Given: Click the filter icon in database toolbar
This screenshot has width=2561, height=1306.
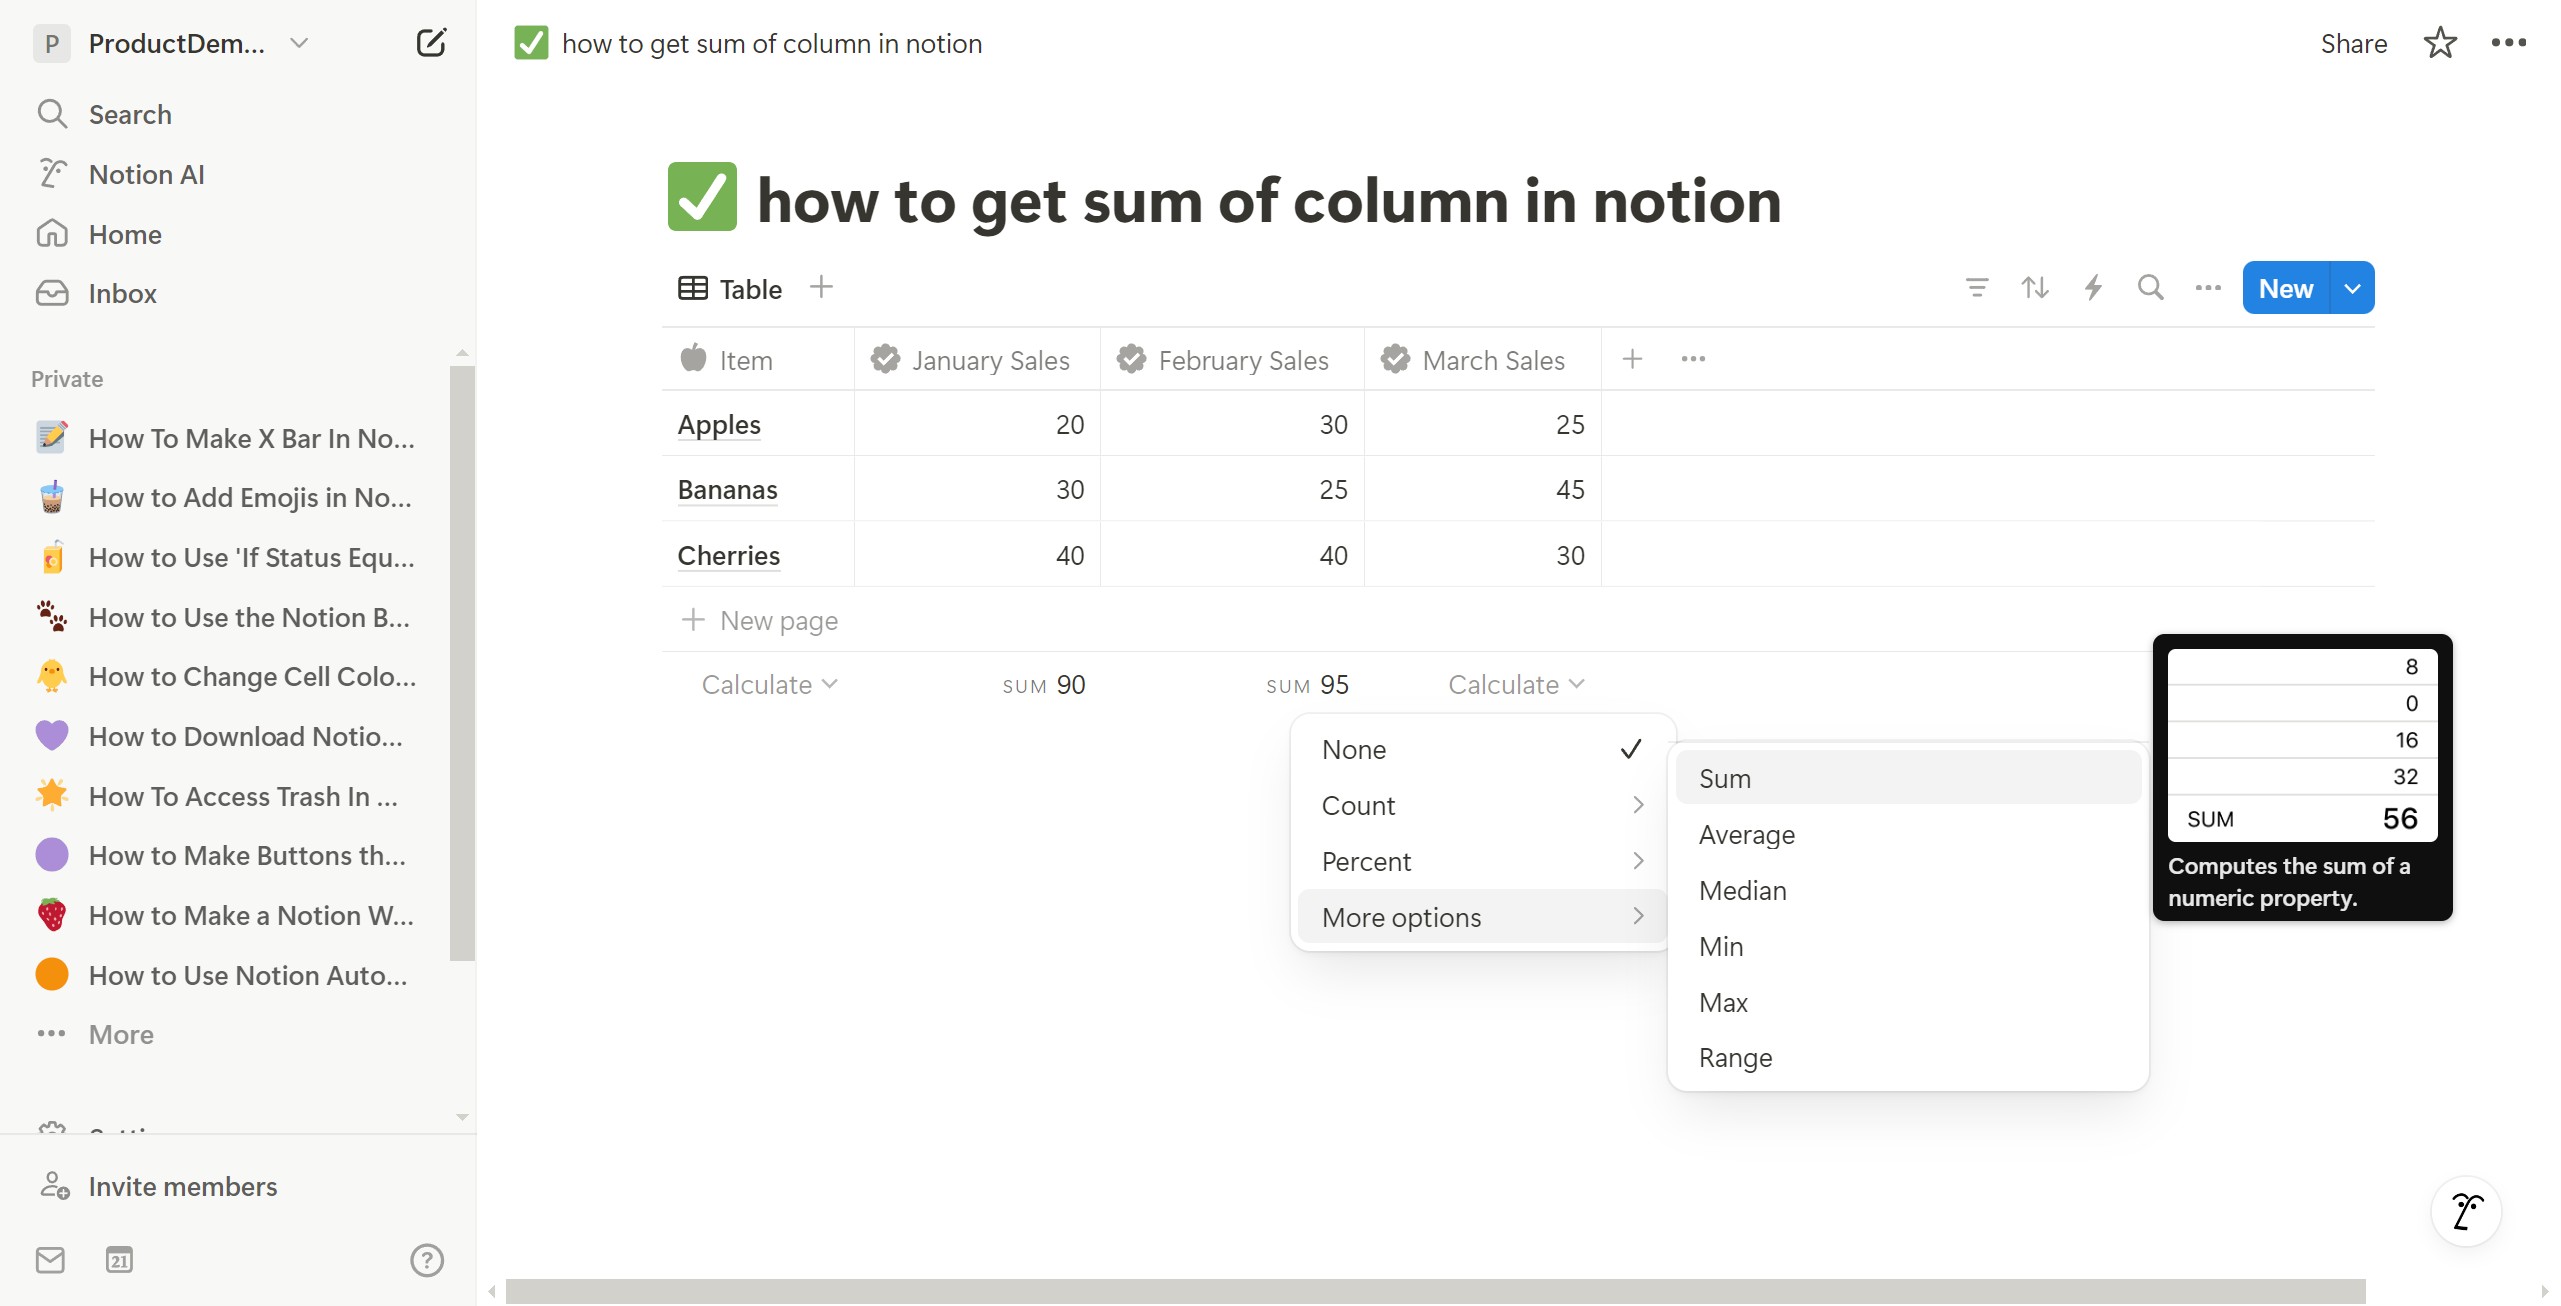Looking at the screenshot, I should (x=1976, y=288).
